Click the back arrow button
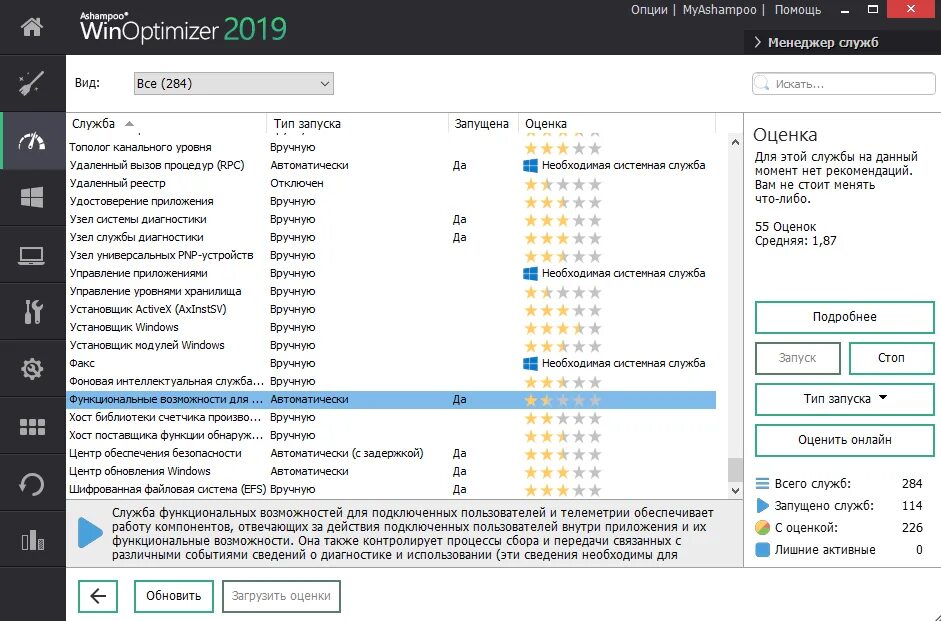 coord(98,596)
